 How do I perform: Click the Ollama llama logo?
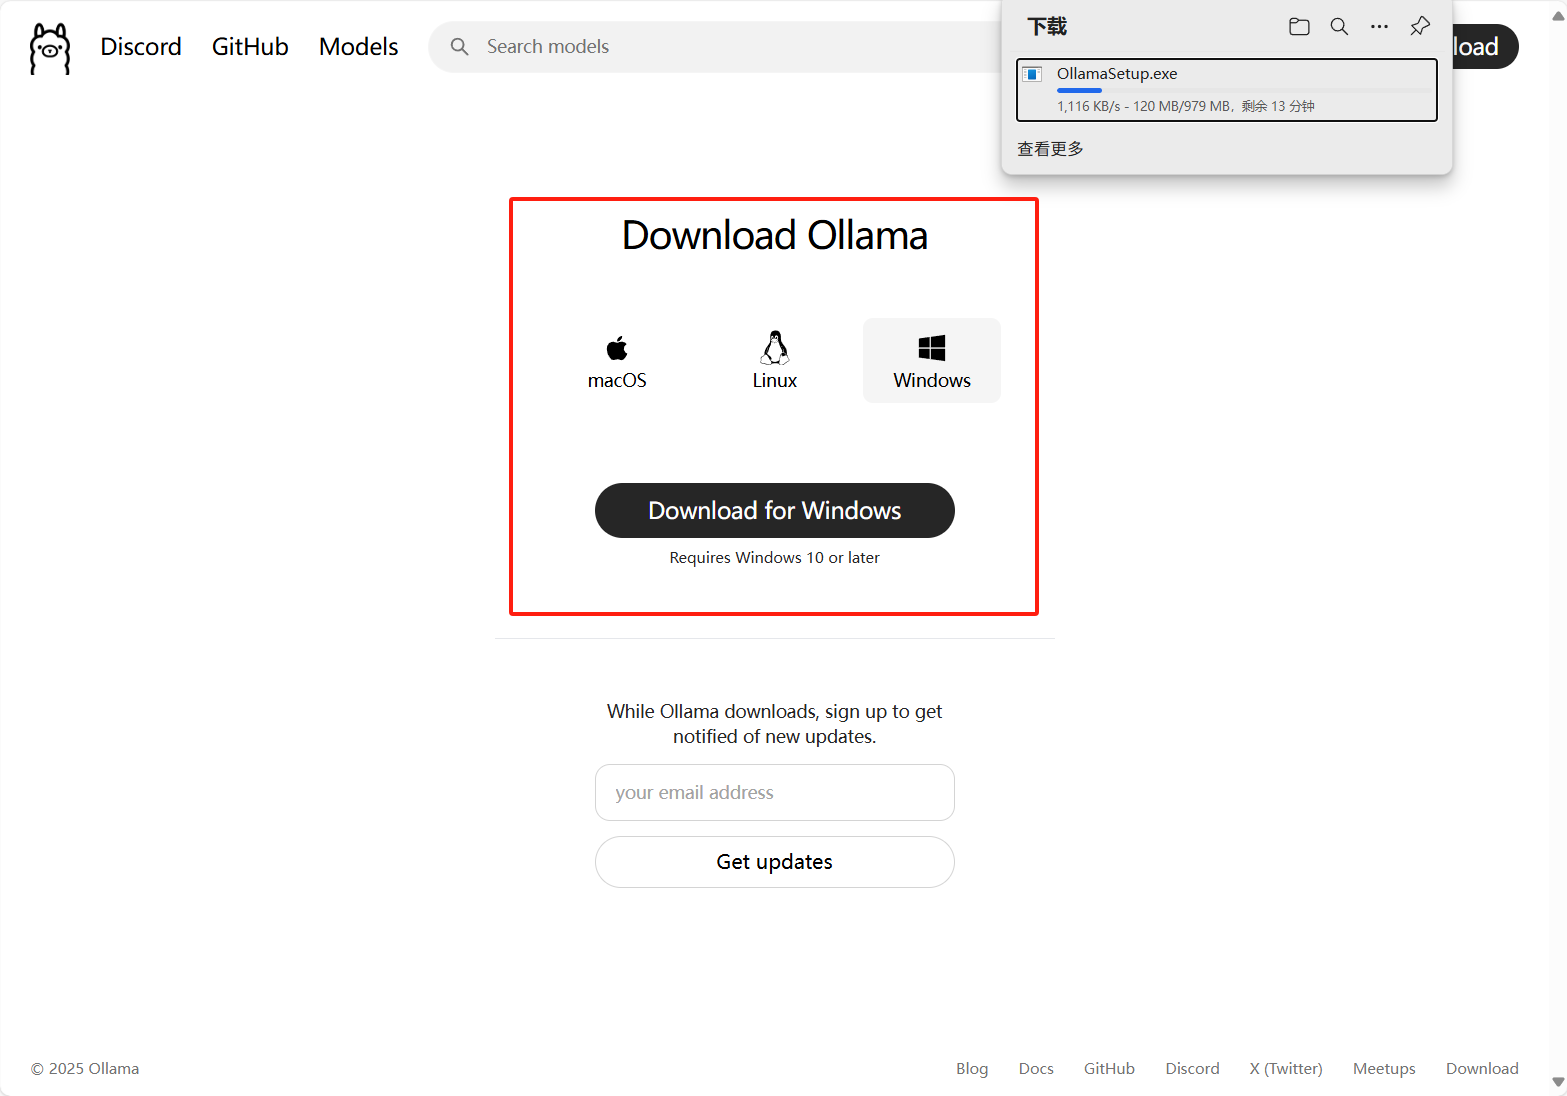point(50,48)
